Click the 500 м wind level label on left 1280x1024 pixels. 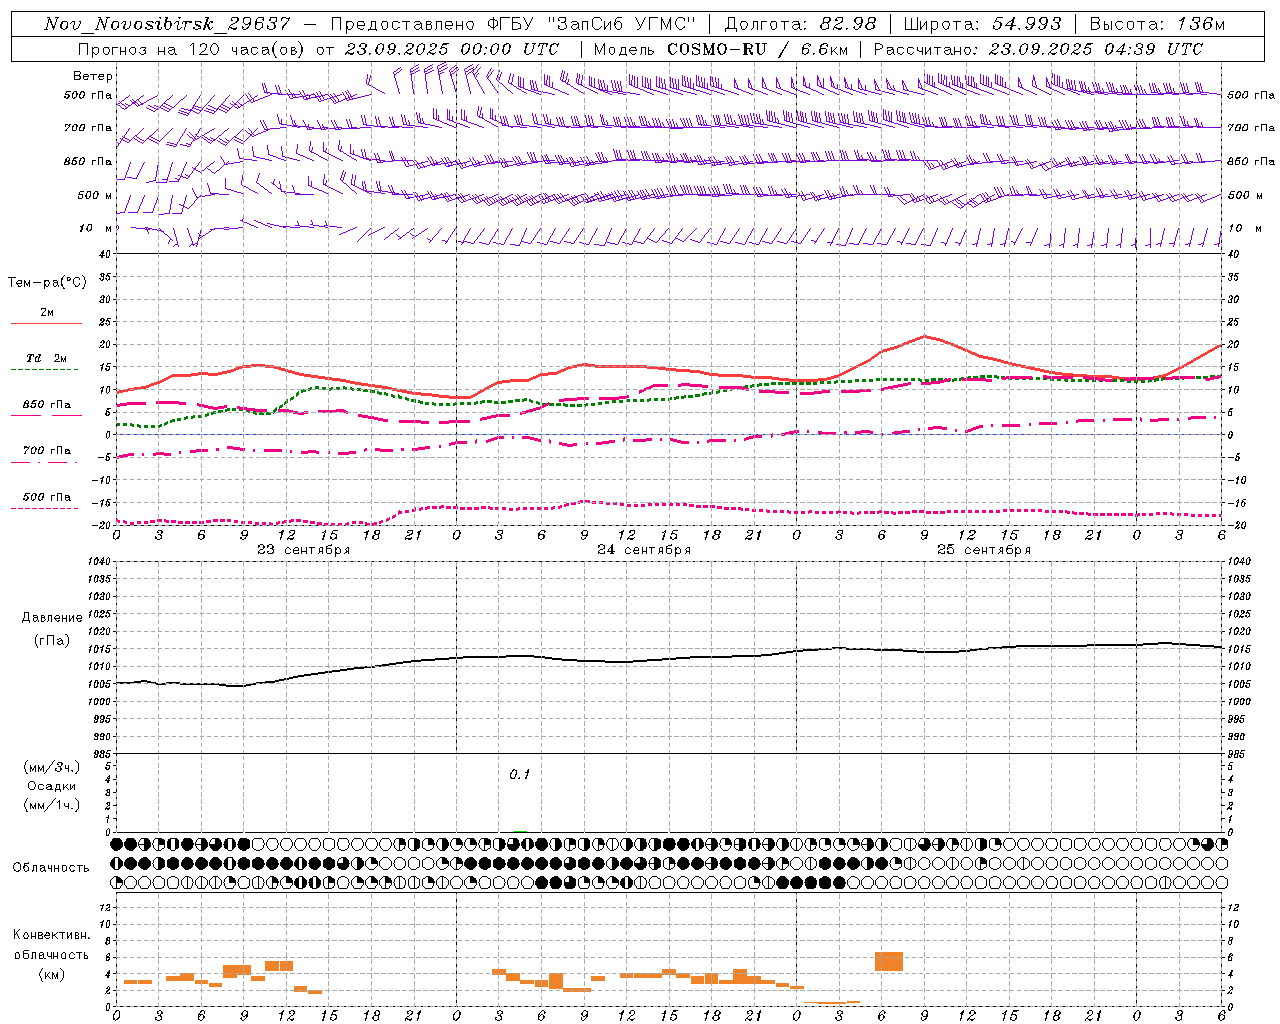[x=95, y=195]
